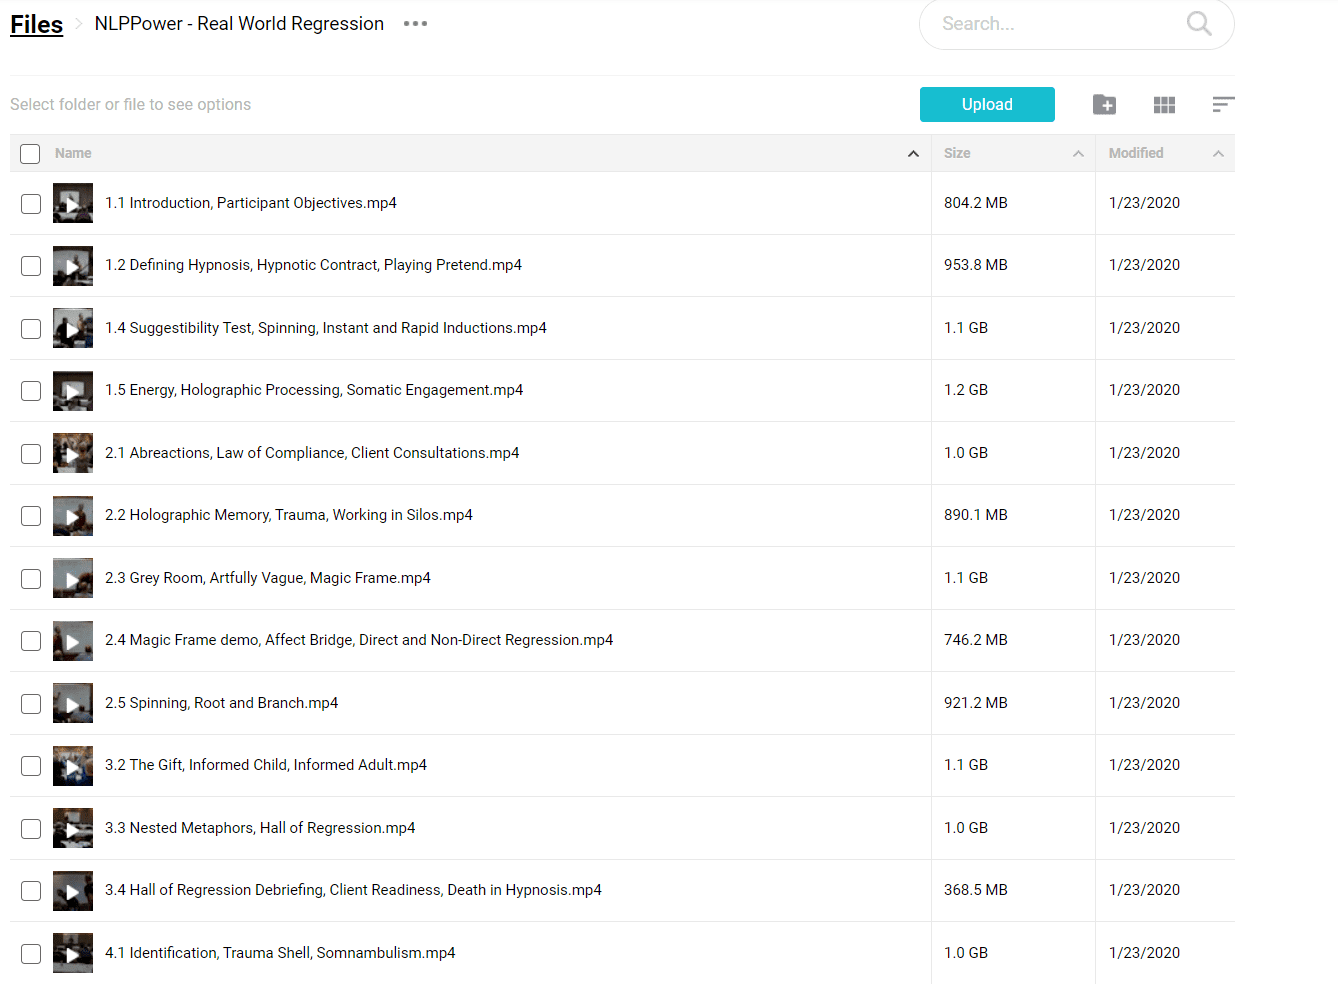Tick checkbox for 2.2 Holographic Memory
Image resolution: width=1338 pixels, height=984 pixels.
31,516
